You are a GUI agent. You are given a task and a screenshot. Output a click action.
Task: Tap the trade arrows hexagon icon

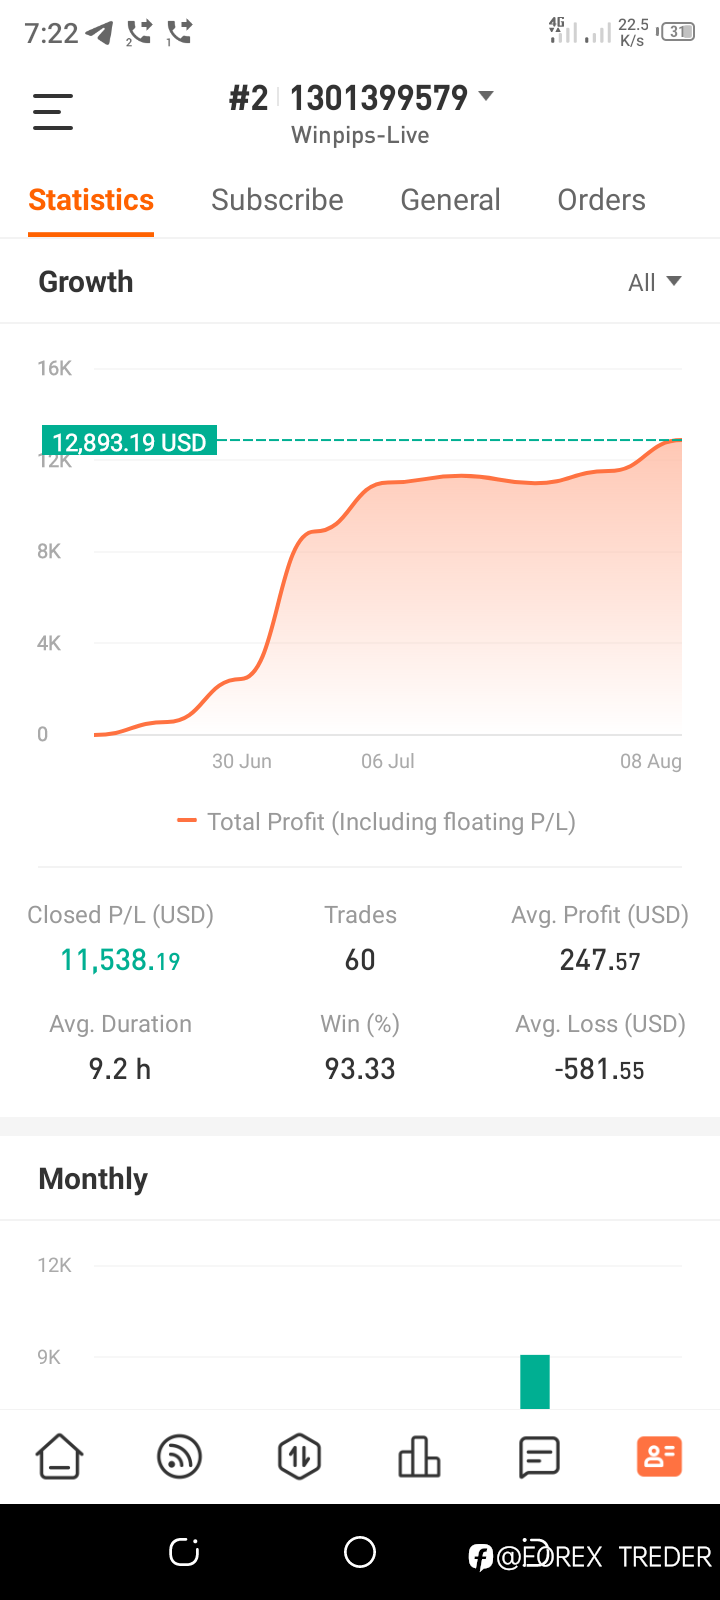point(299,1456)
